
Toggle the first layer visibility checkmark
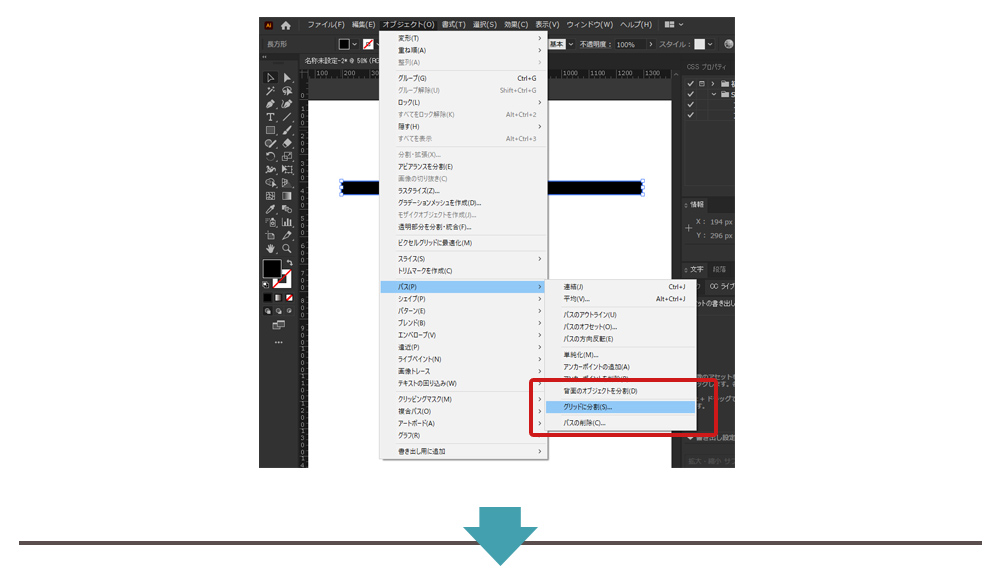[x=689, y=83]
